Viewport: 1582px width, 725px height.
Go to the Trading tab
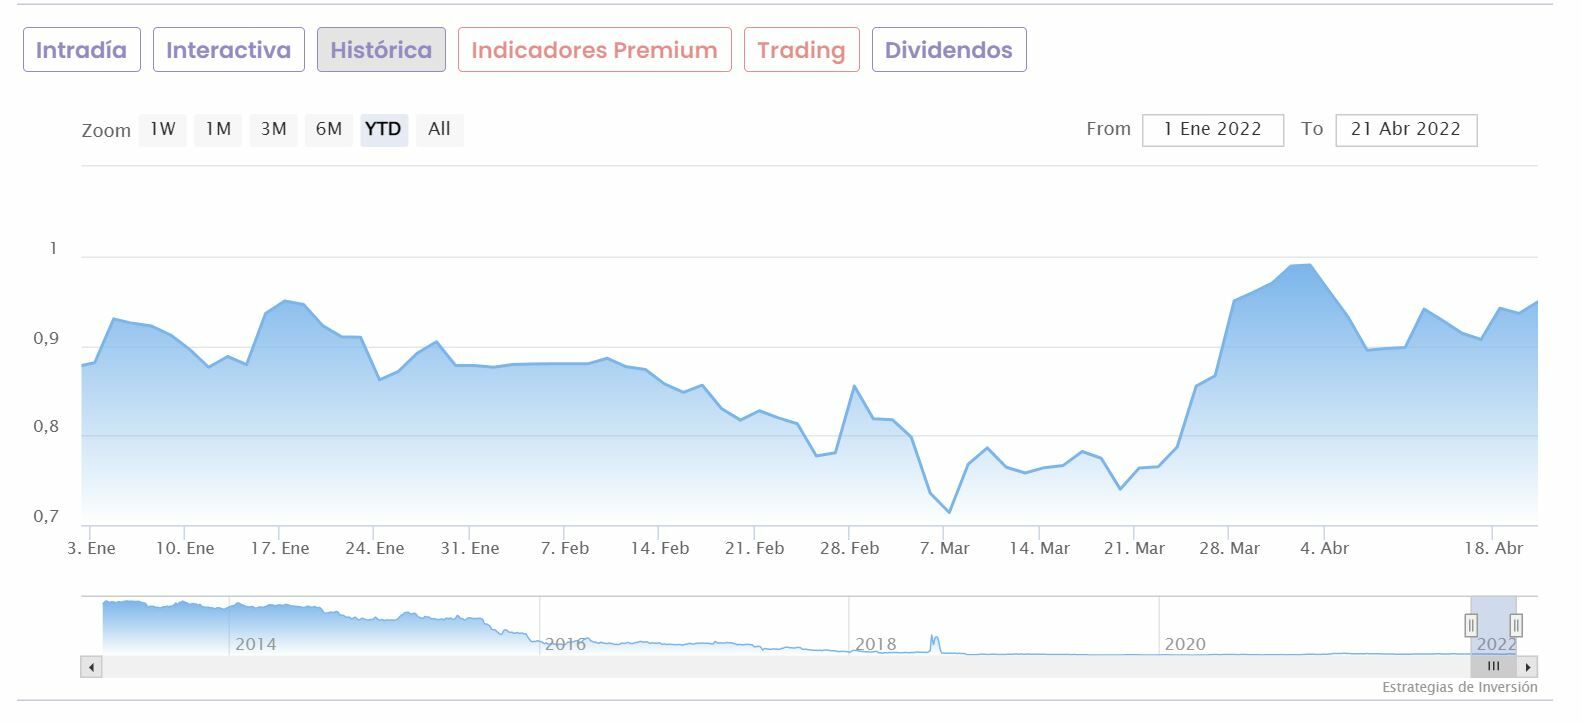click(801, 50)
